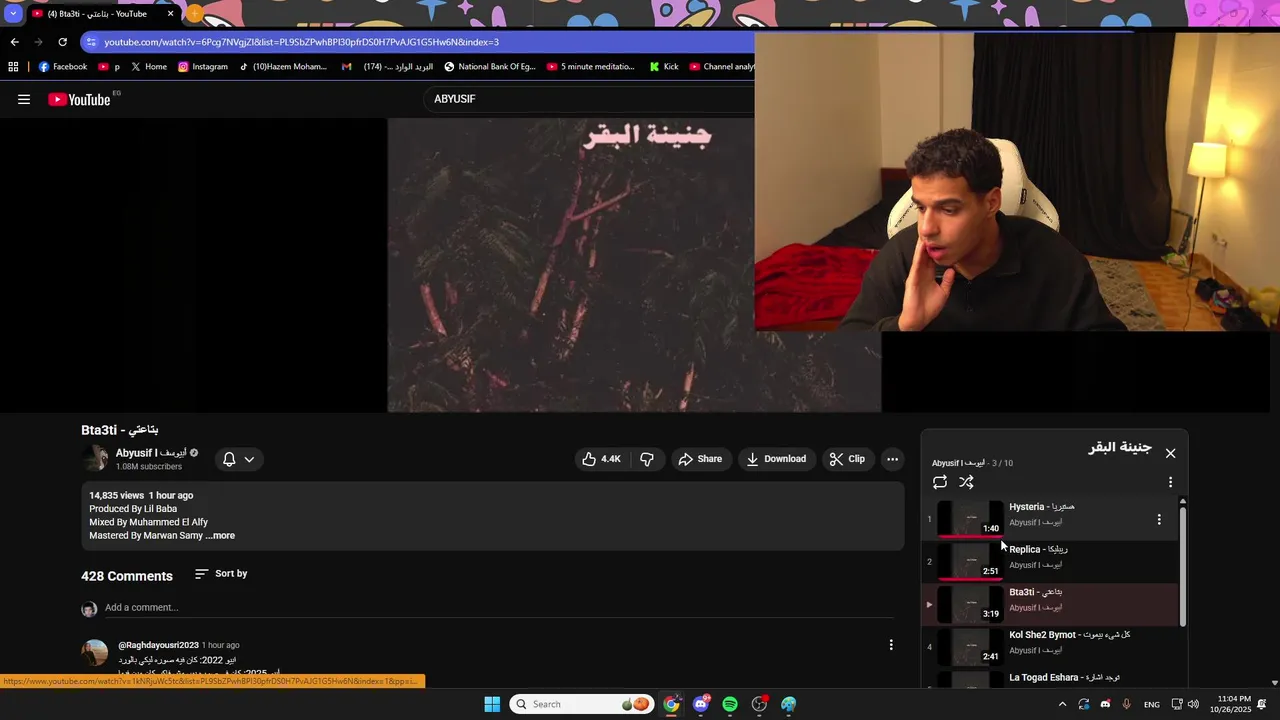The width and height of the screenshot is (1280, 720).
Task: Play Replica from the playlist
Action: tap(1050, 562)
